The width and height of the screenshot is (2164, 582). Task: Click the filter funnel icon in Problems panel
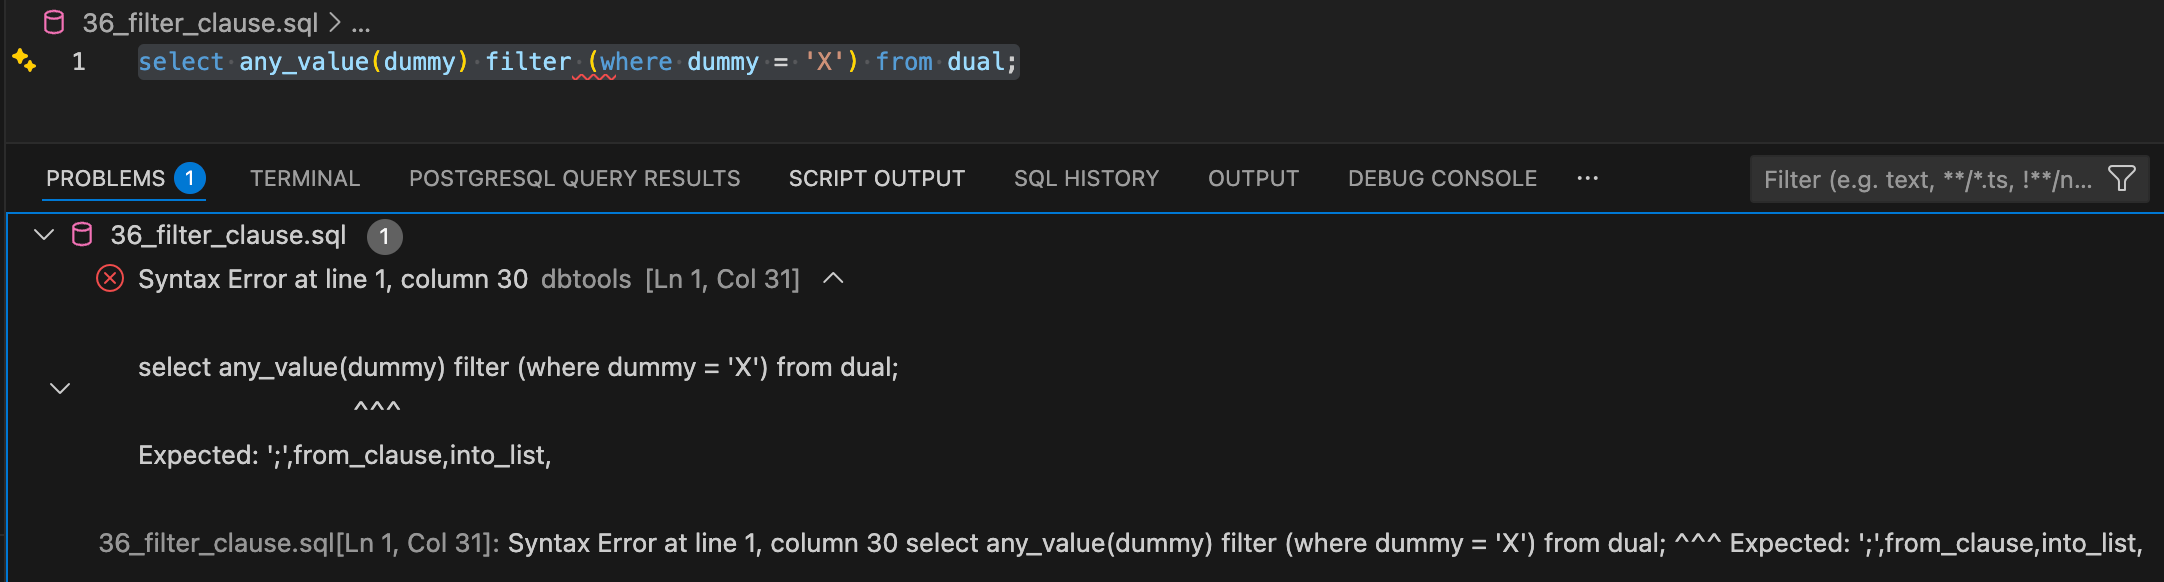tap(2121, 179)
